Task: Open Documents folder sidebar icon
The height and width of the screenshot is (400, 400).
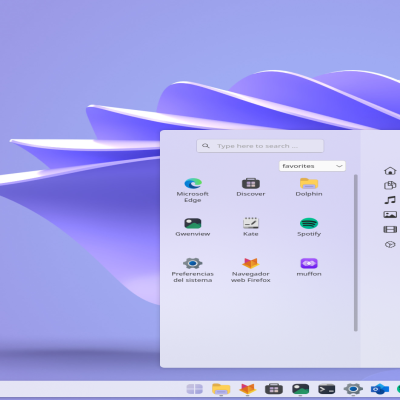Action: (390, 185)
